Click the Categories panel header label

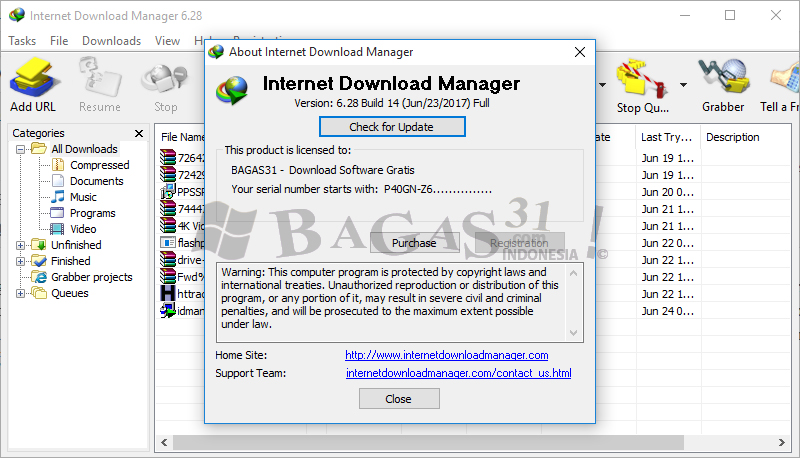pos(38,133)
